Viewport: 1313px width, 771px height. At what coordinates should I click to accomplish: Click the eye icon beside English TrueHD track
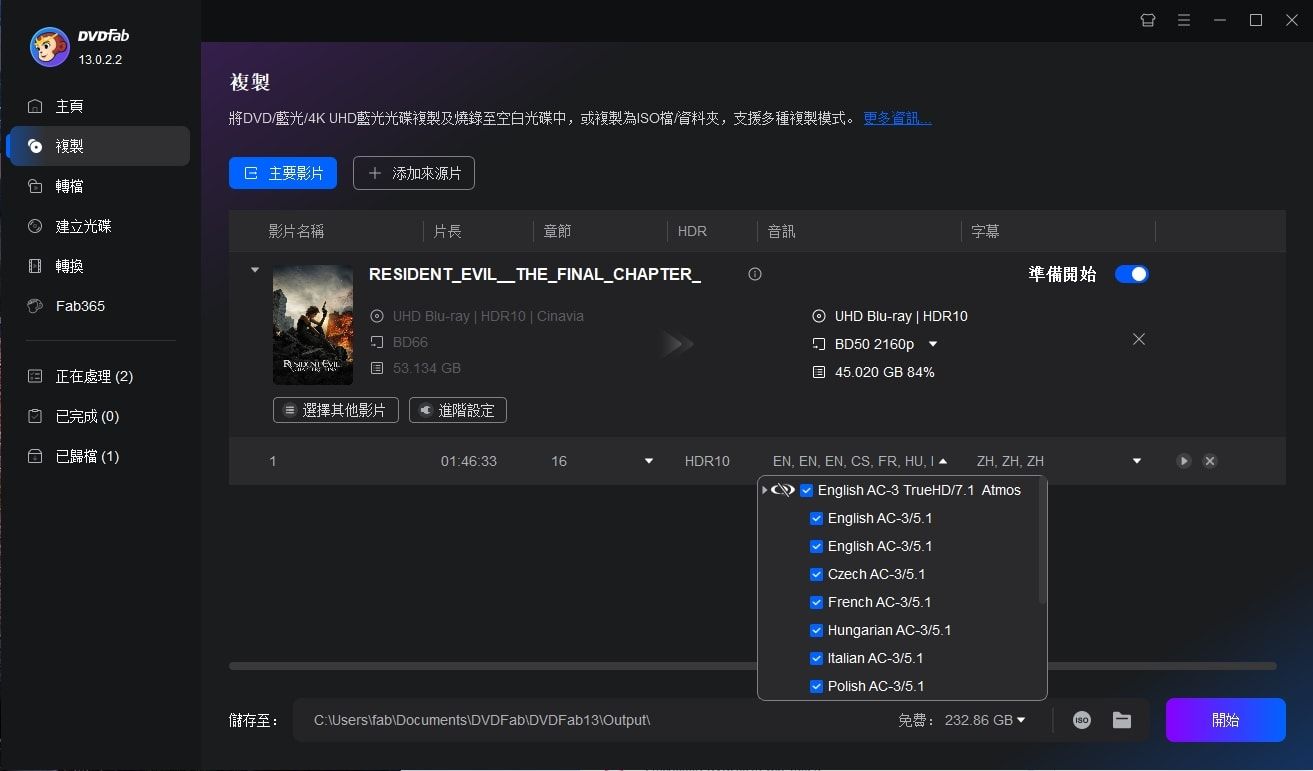[x=783, y=490]
